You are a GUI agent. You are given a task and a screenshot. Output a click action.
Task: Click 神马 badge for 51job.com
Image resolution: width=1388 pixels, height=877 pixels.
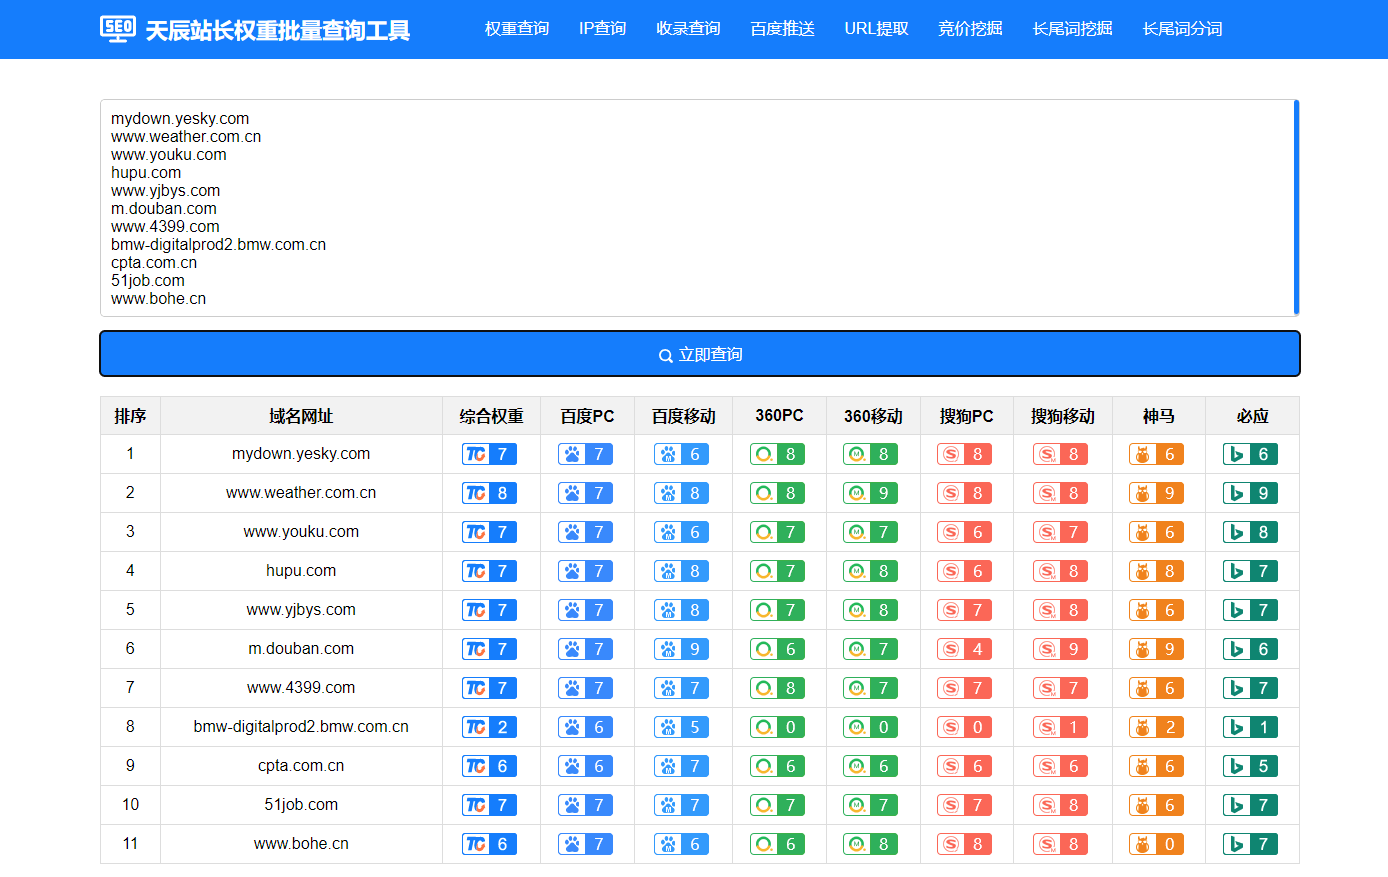(1157, 805)
